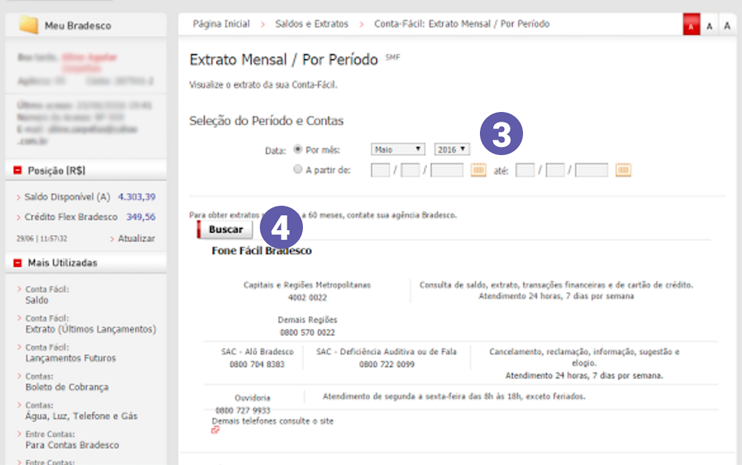Open external link icon below Demais telefones
Screen dimensions: 742x465
click(215, 430)
